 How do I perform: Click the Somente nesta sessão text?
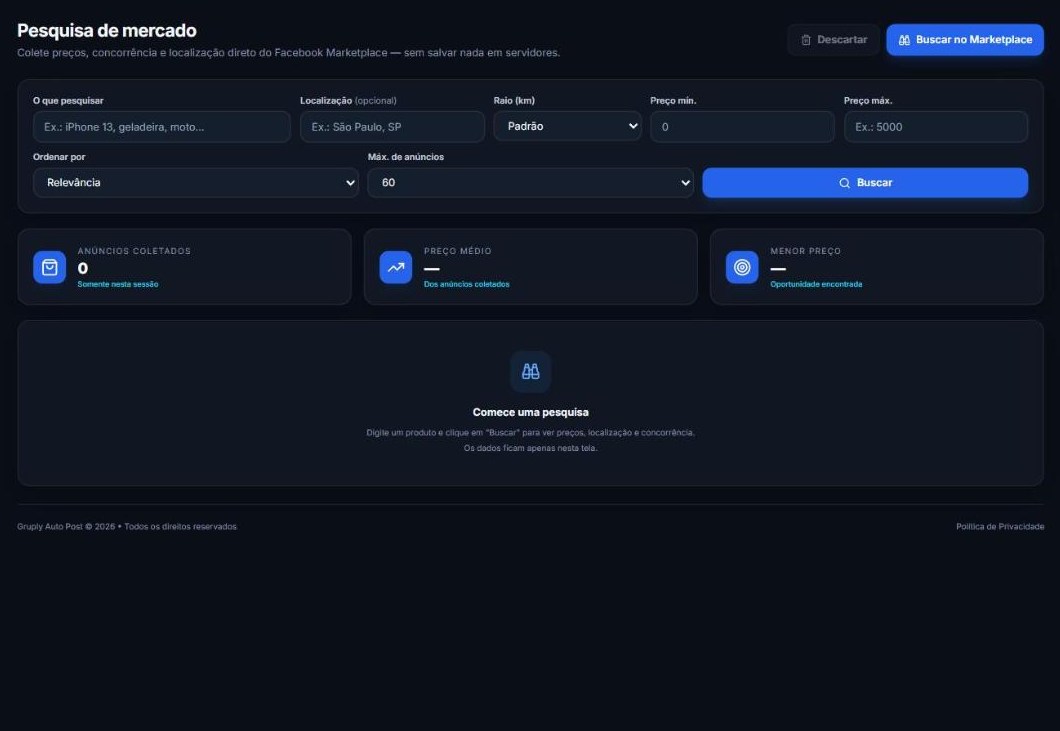click(118, 284)
